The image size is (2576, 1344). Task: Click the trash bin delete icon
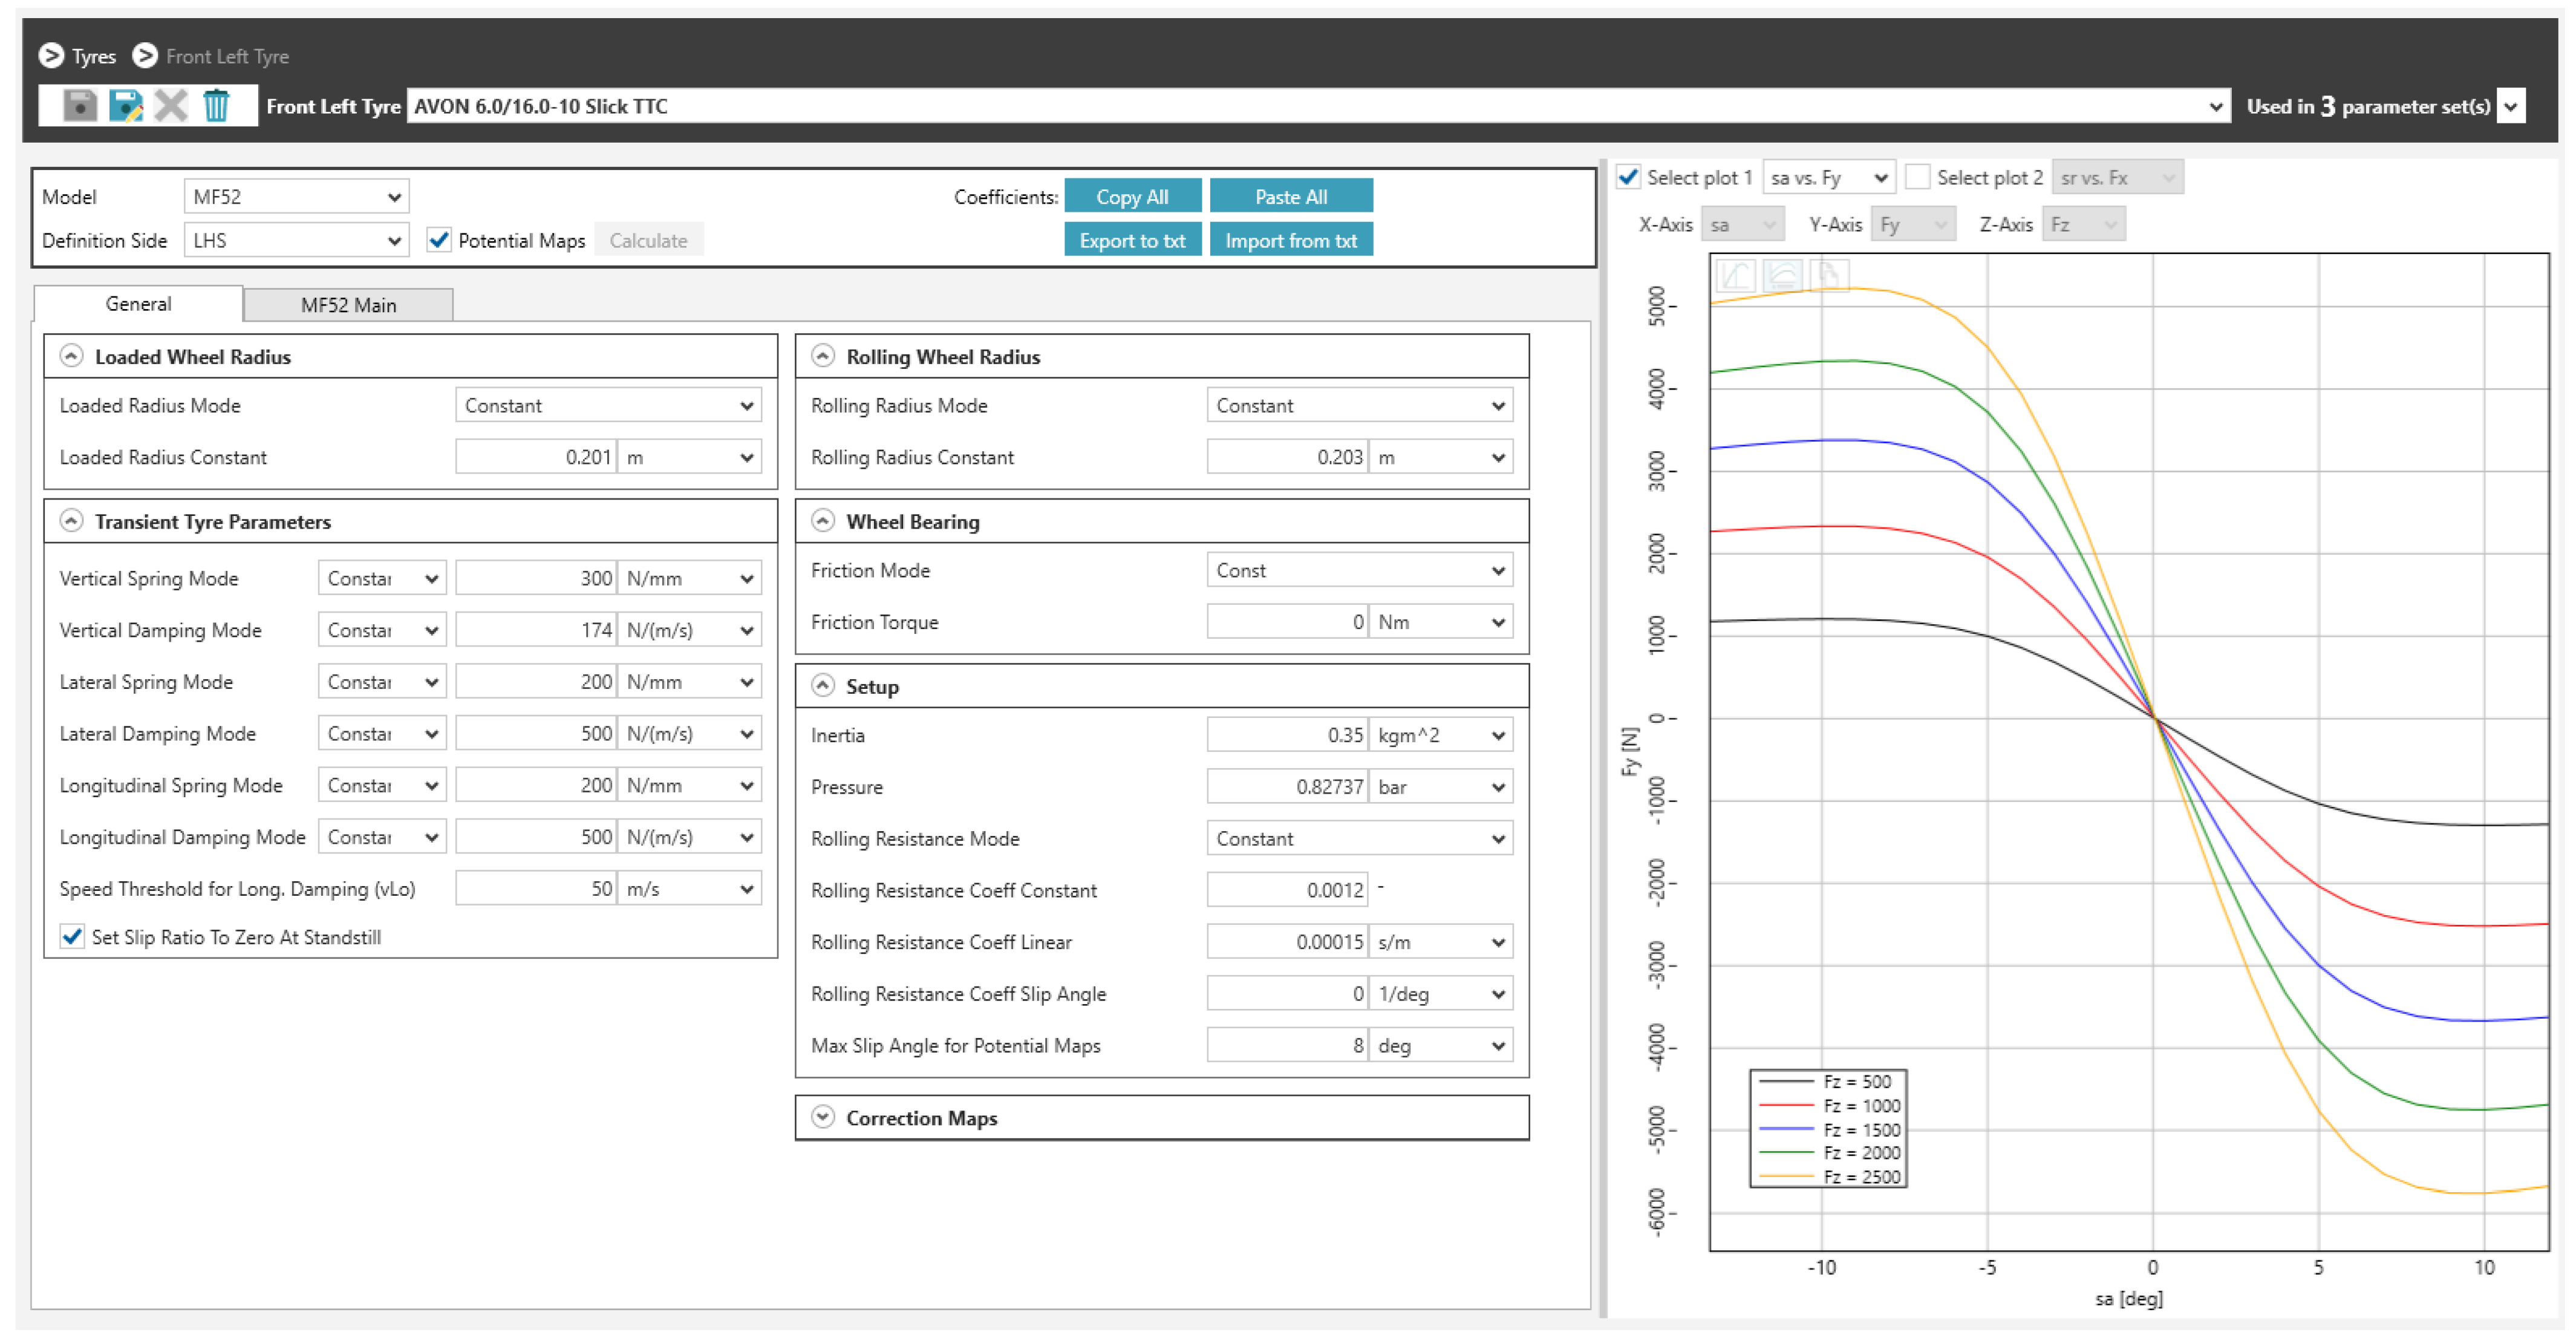point(216,105)
